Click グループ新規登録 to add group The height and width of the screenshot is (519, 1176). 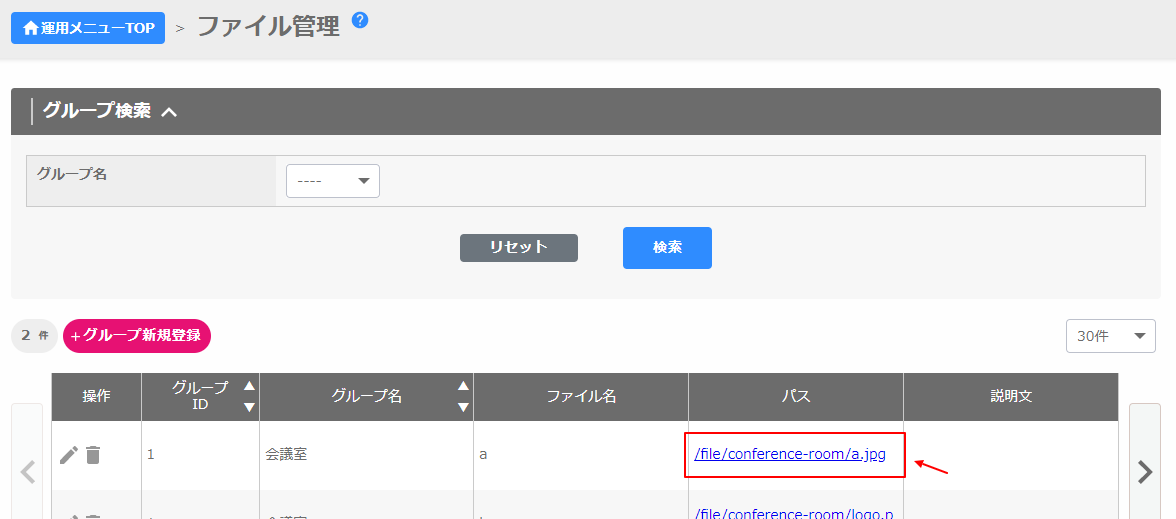tap(137, 336)
